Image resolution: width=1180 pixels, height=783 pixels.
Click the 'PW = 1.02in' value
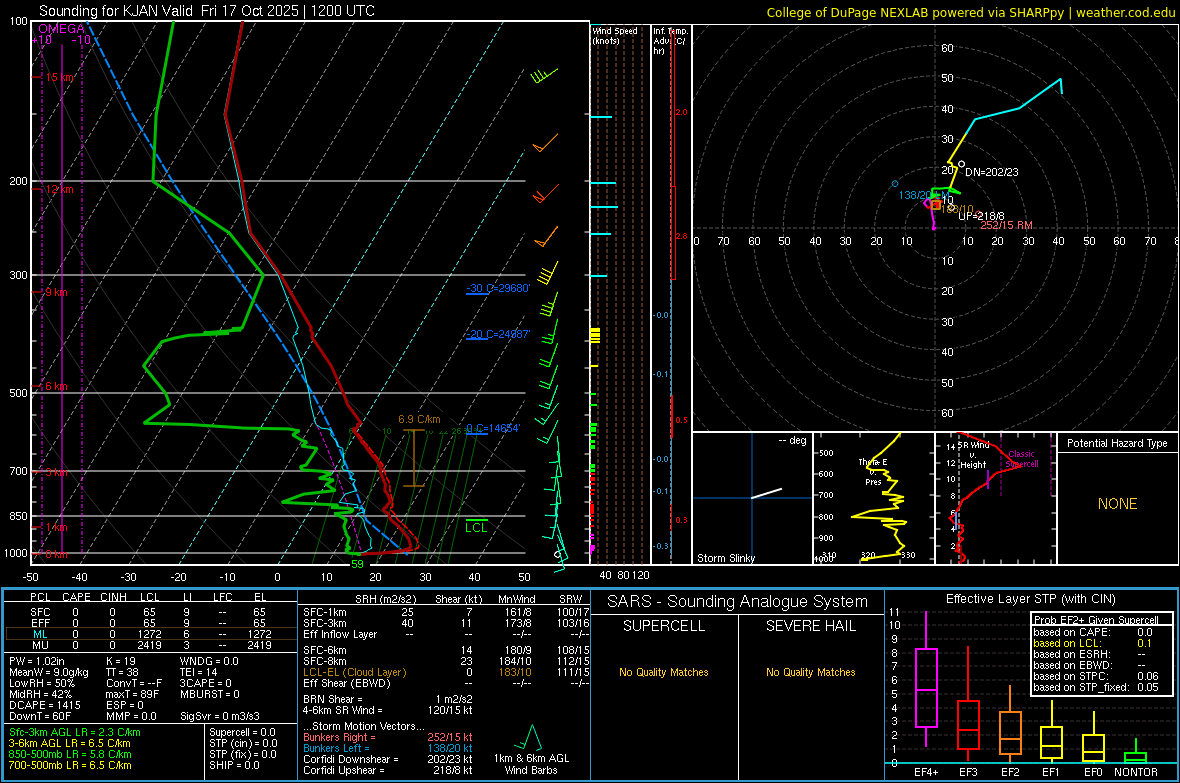[38, 661]
